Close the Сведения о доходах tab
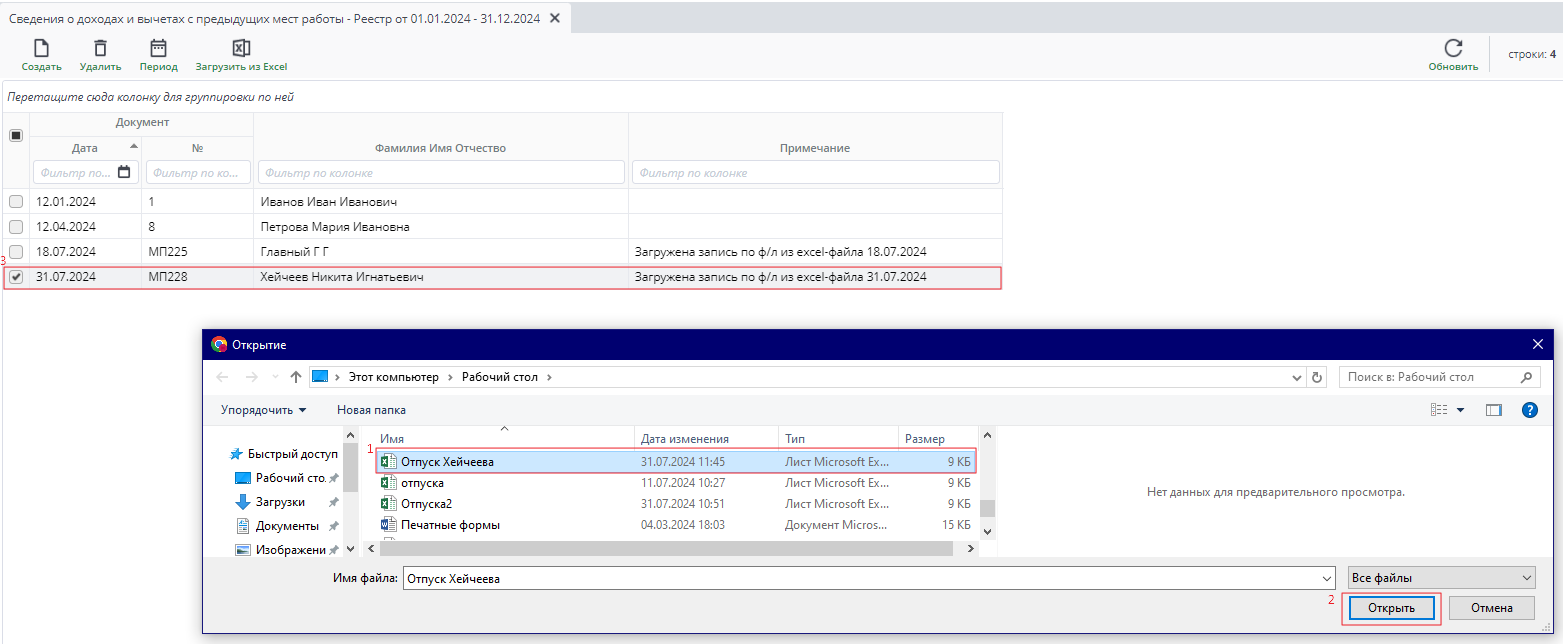Viewport: 1563px width, 644px height. [556, 17]
